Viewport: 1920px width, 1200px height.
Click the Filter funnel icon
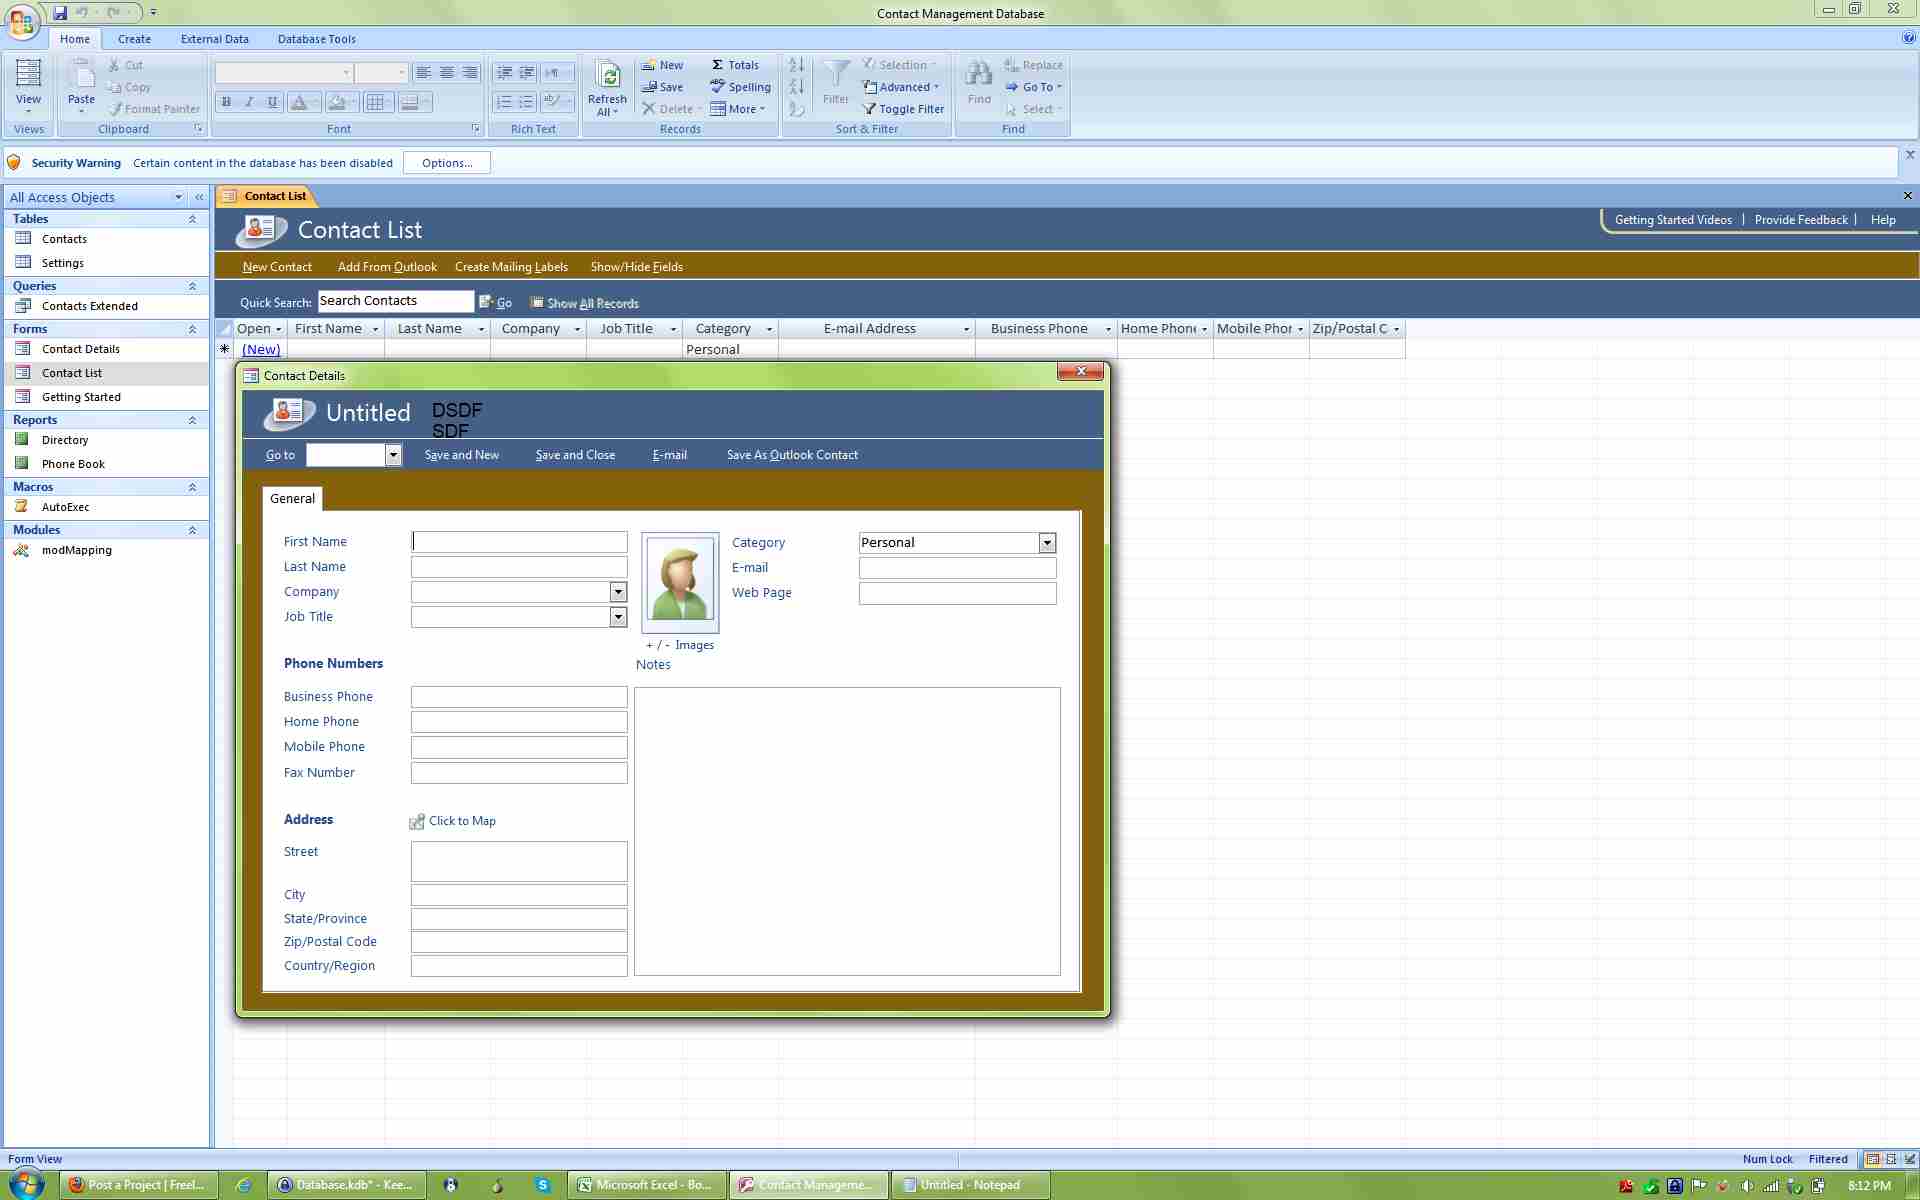[835, 76]
